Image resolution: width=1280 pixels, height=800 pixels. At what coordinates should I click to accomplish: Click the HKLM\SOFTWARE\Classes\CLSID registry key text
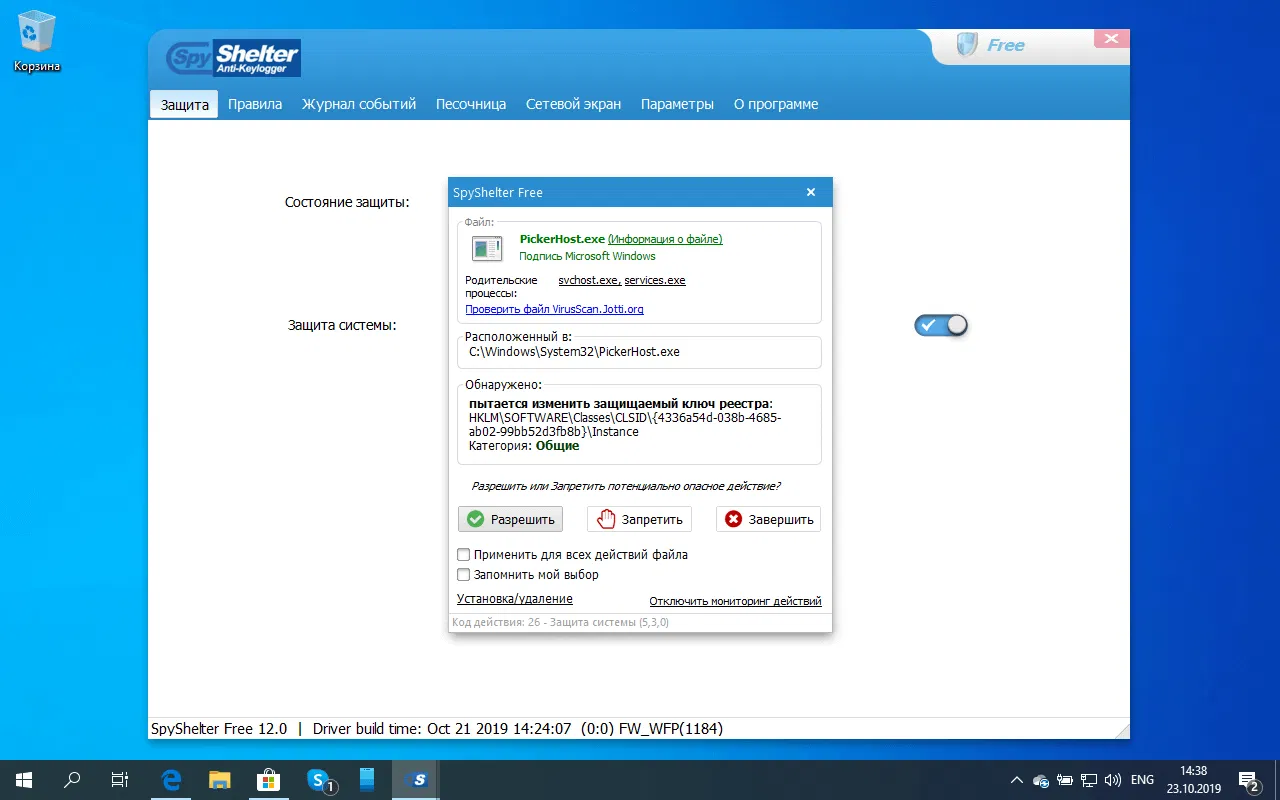(x=625, y=425)
